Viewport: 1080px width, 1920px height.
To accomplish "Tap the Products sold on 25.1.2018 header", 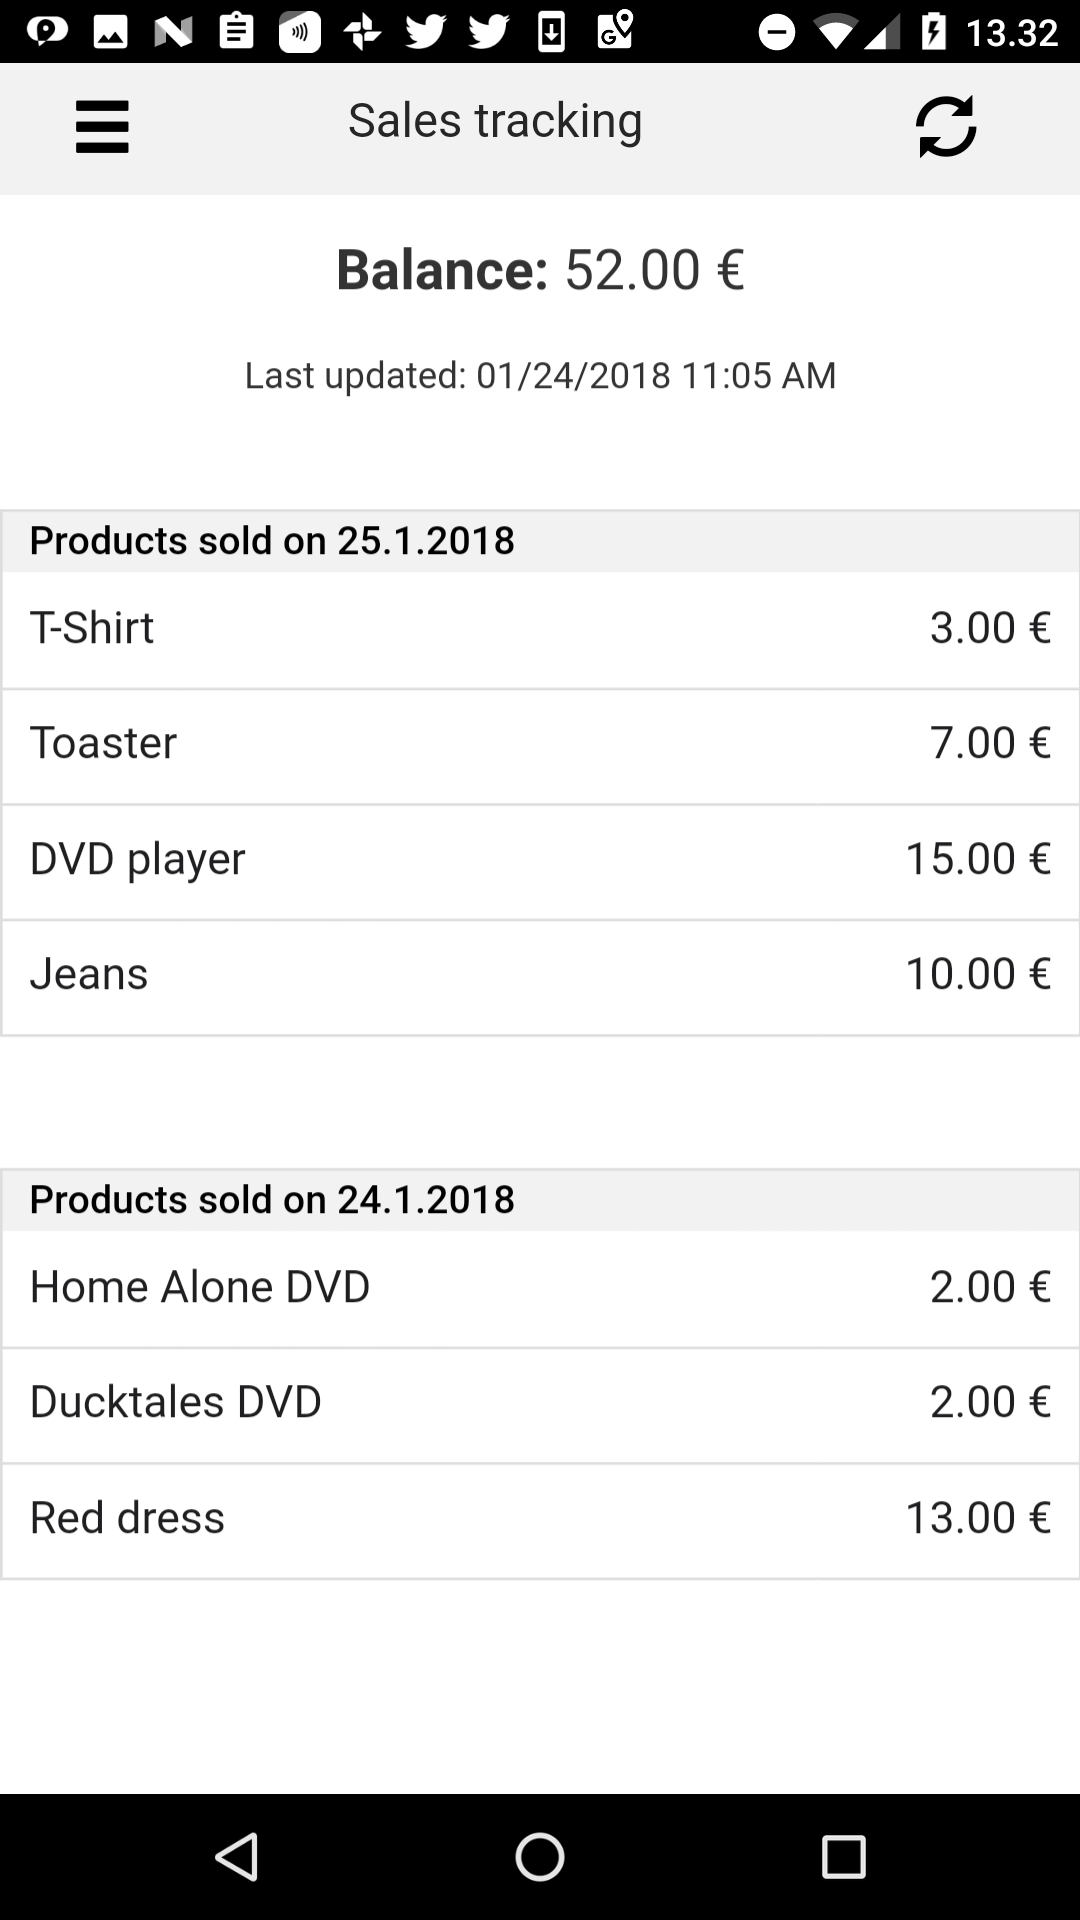I will tap(272, 541).
